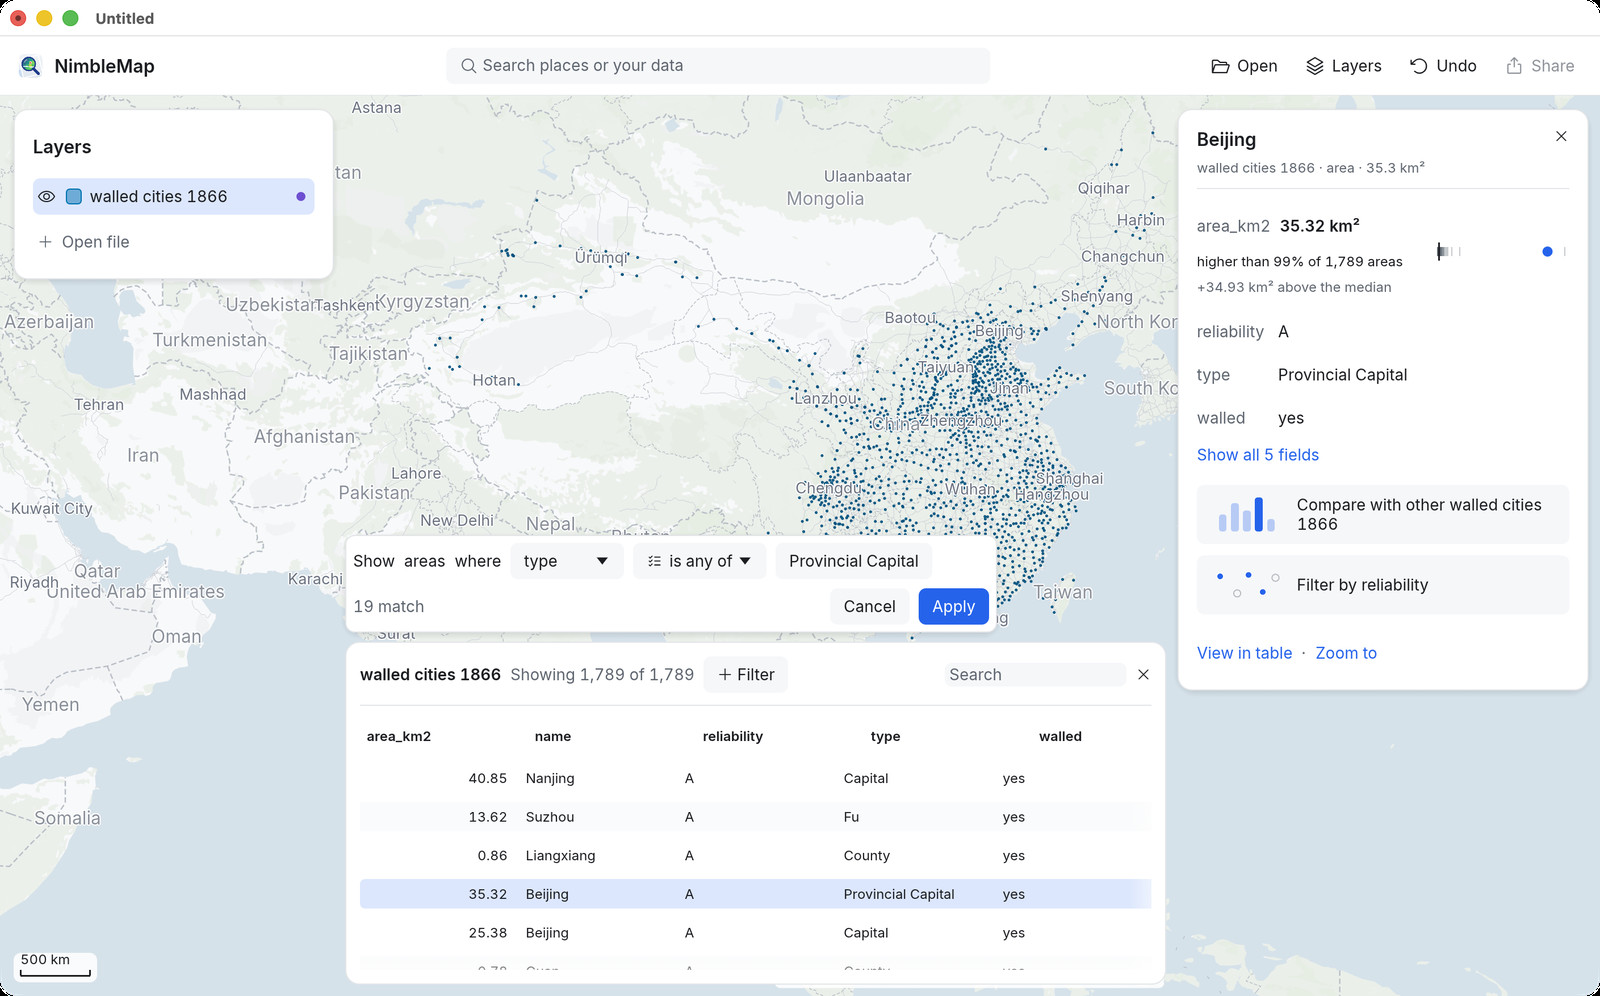Hide the walled cities 1866 layer
The width and height of the screenshot is (1600, 996).
pos(46,197)
